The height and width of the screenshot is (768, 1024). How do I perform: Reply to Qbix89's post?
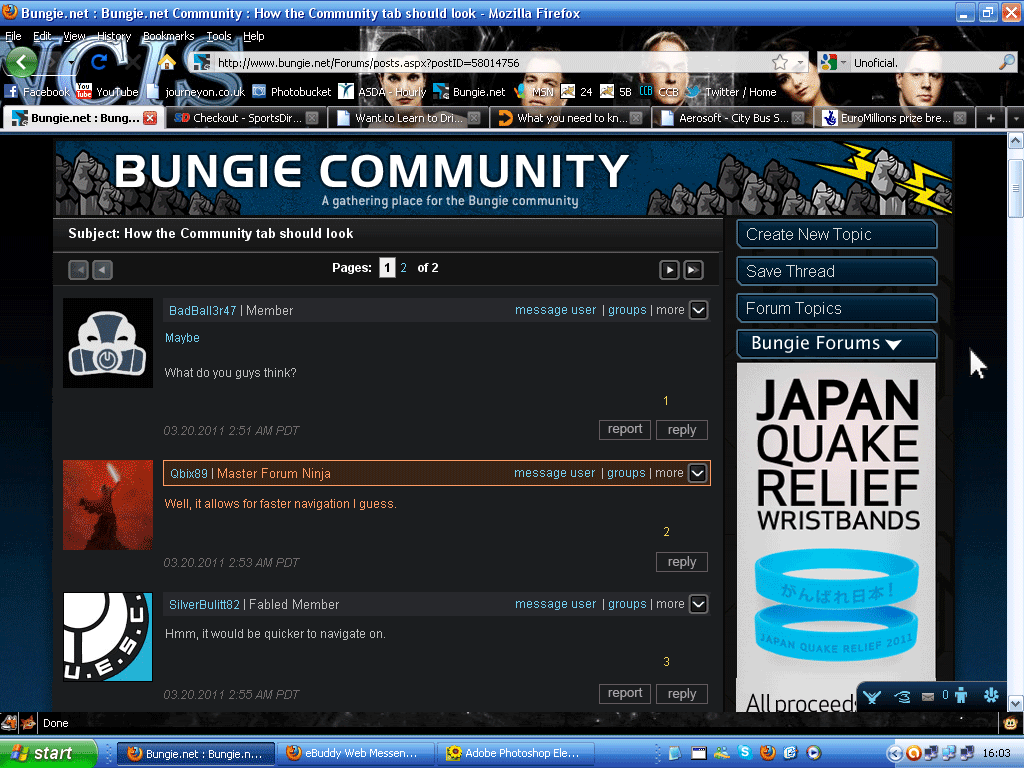coord(682,562)
